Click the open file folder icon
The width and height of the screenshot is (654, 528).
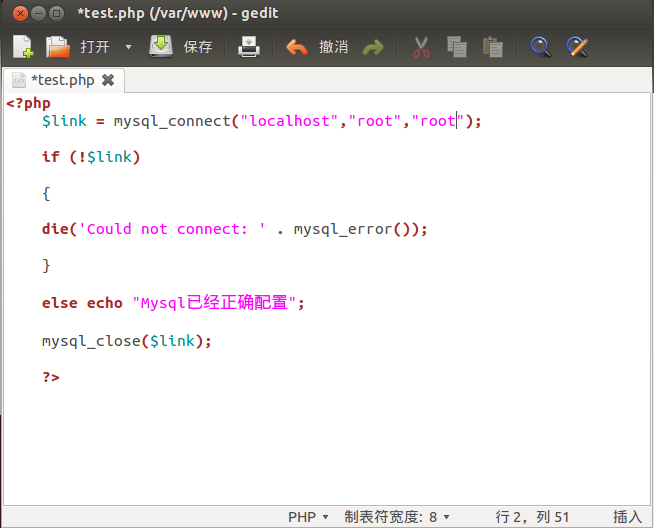click(x=58, y=47)
